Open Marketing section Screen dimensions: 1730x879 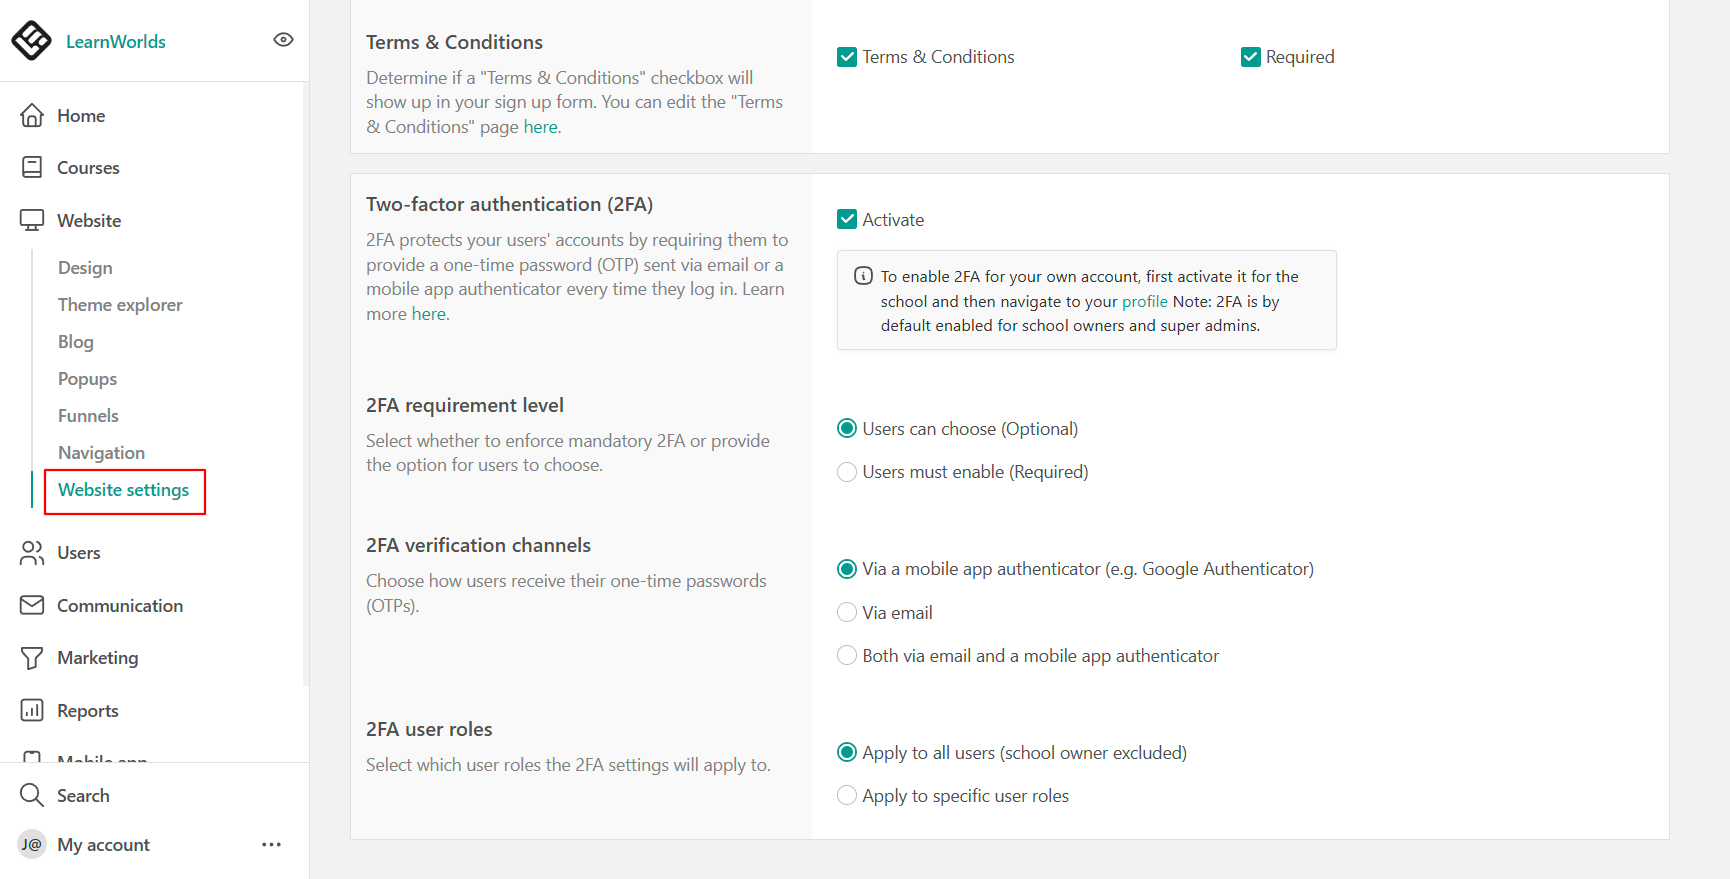pyautogui.click(x=98, y=658)
